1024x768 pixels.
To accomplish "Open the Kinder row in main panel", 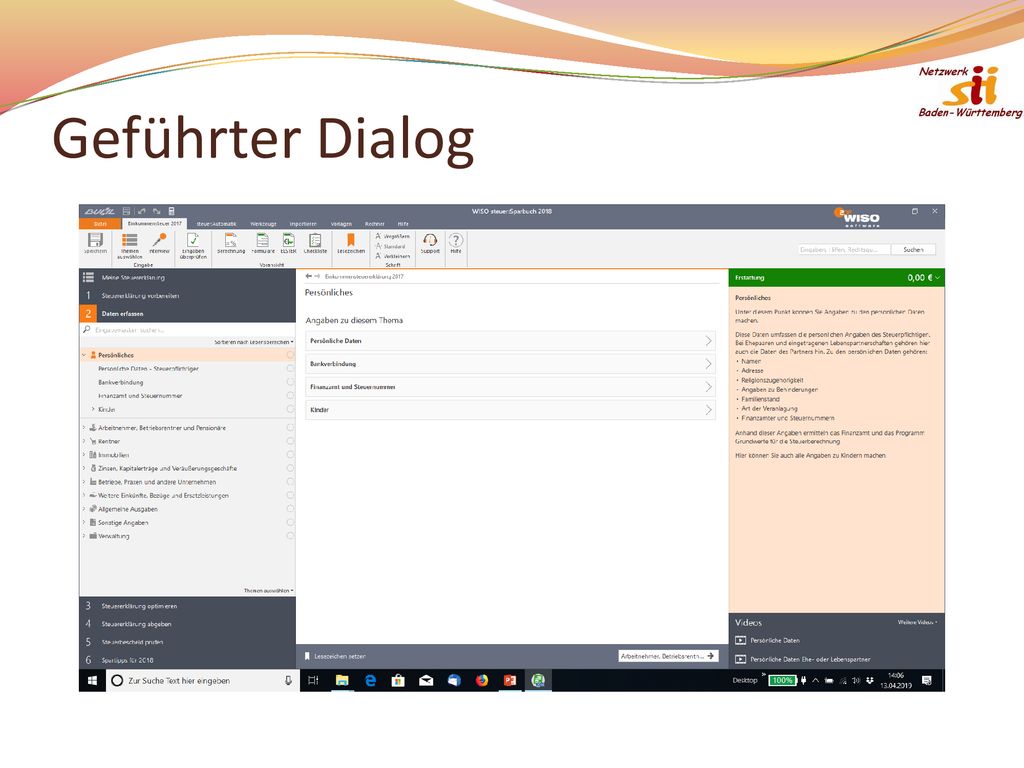I will point(510,410).
